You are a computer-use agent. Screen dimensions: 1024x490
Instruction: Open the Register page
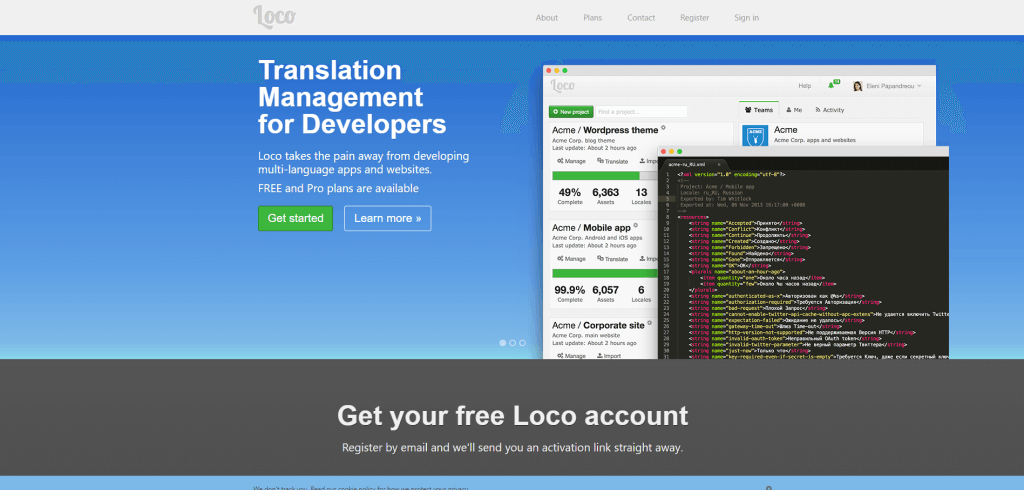694,18
